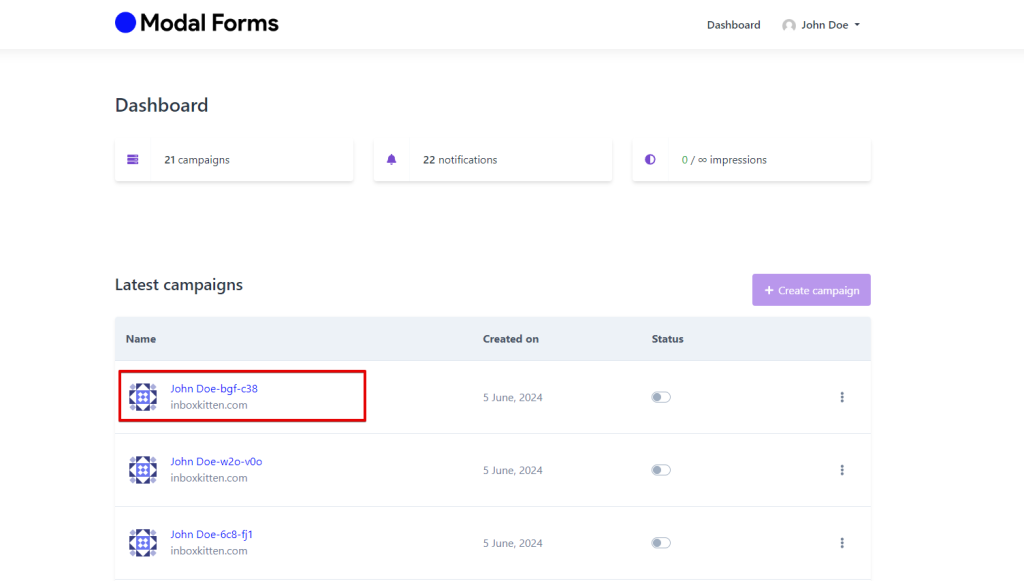Click the blue Modal Forms logo circle

pos(125,23)
